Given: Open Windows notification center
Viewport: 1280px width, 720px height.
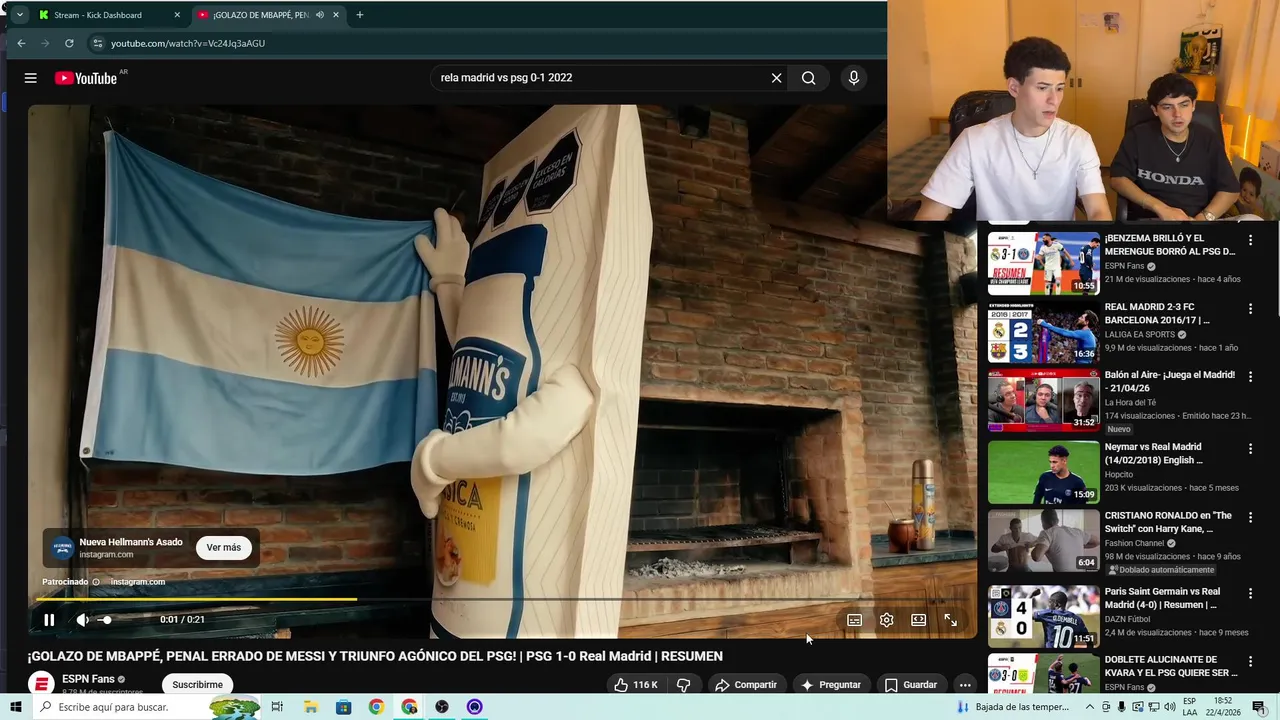Looking at the screenshot, I should click(x=1258, y=707).
